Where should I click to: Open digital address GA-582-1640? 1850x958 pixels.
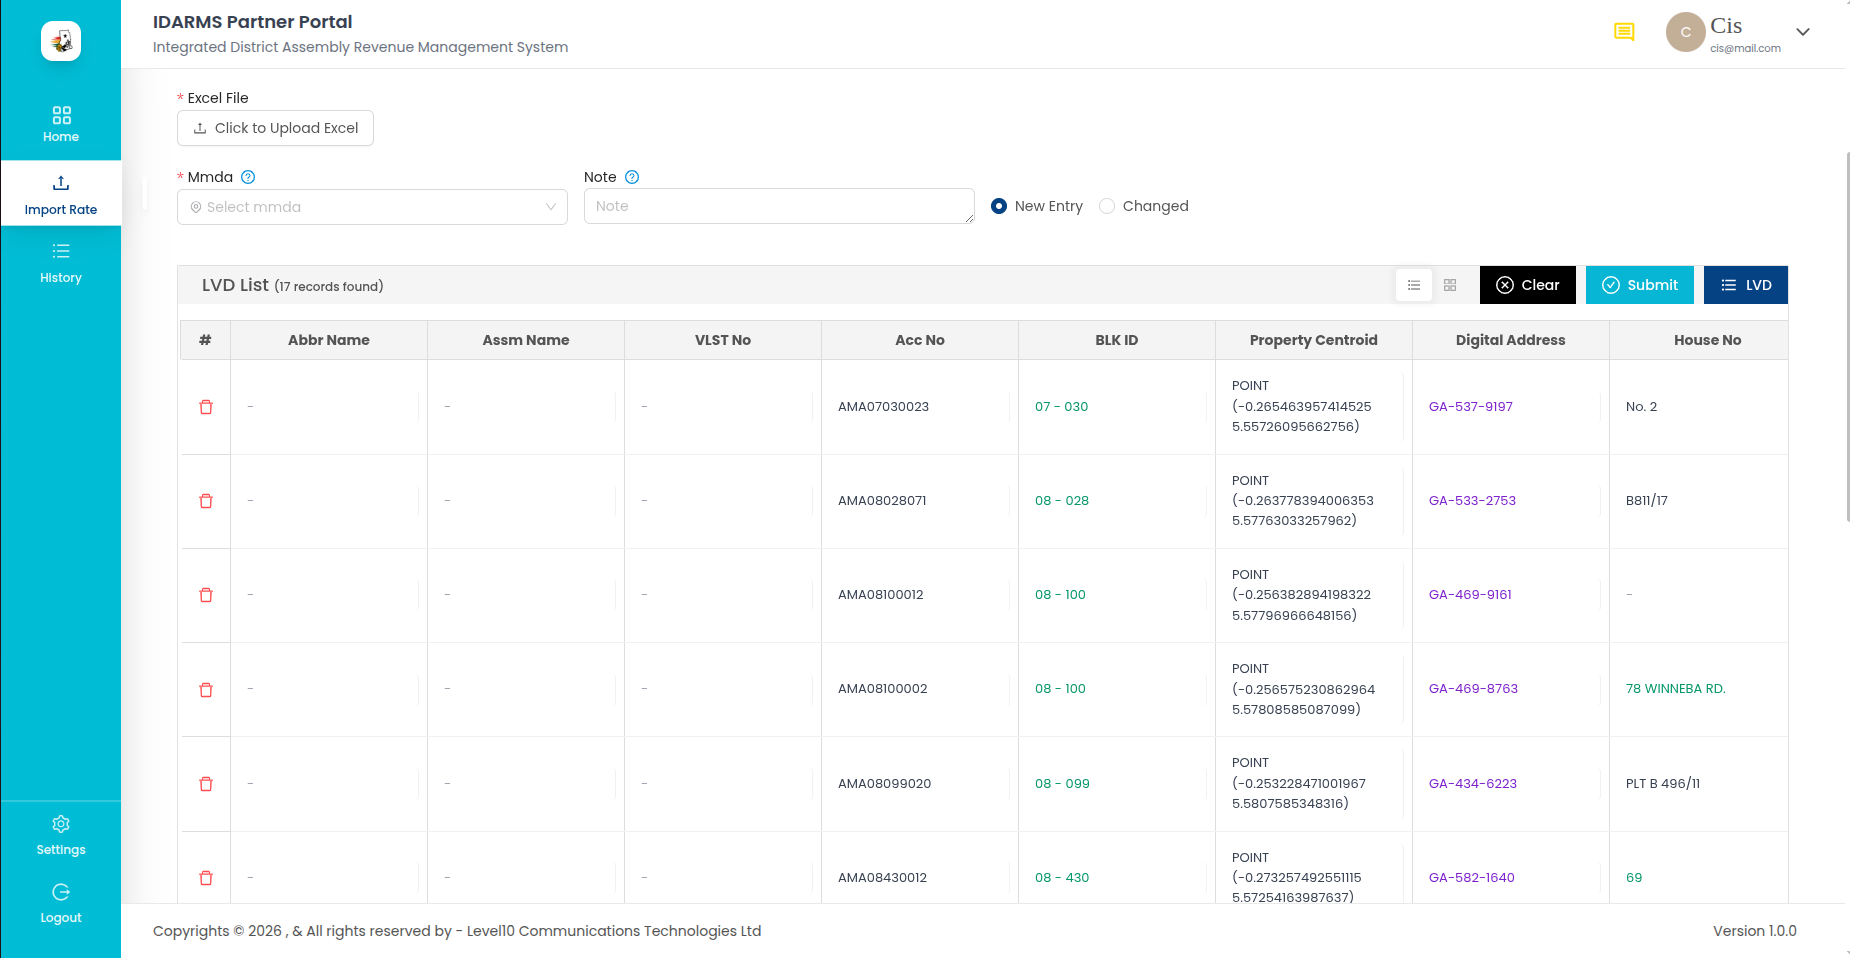tap(1472, 878)
